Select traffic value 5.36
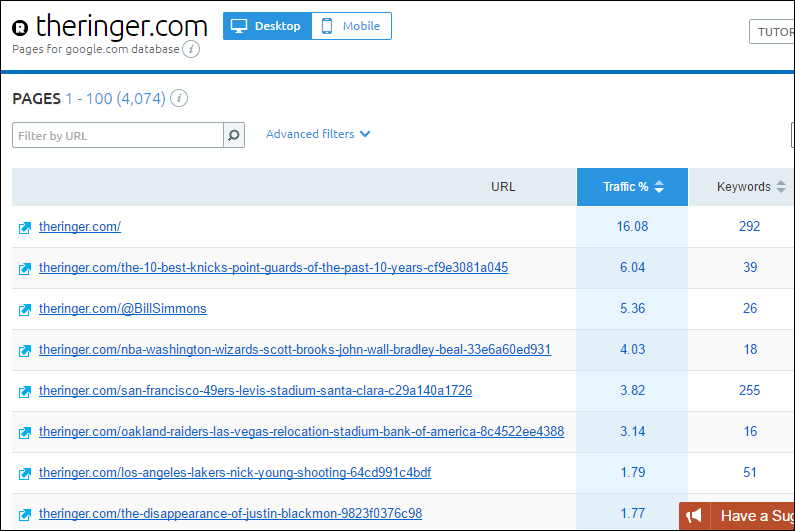This screenshot has height=531, width=795. [x=632, y=309]
